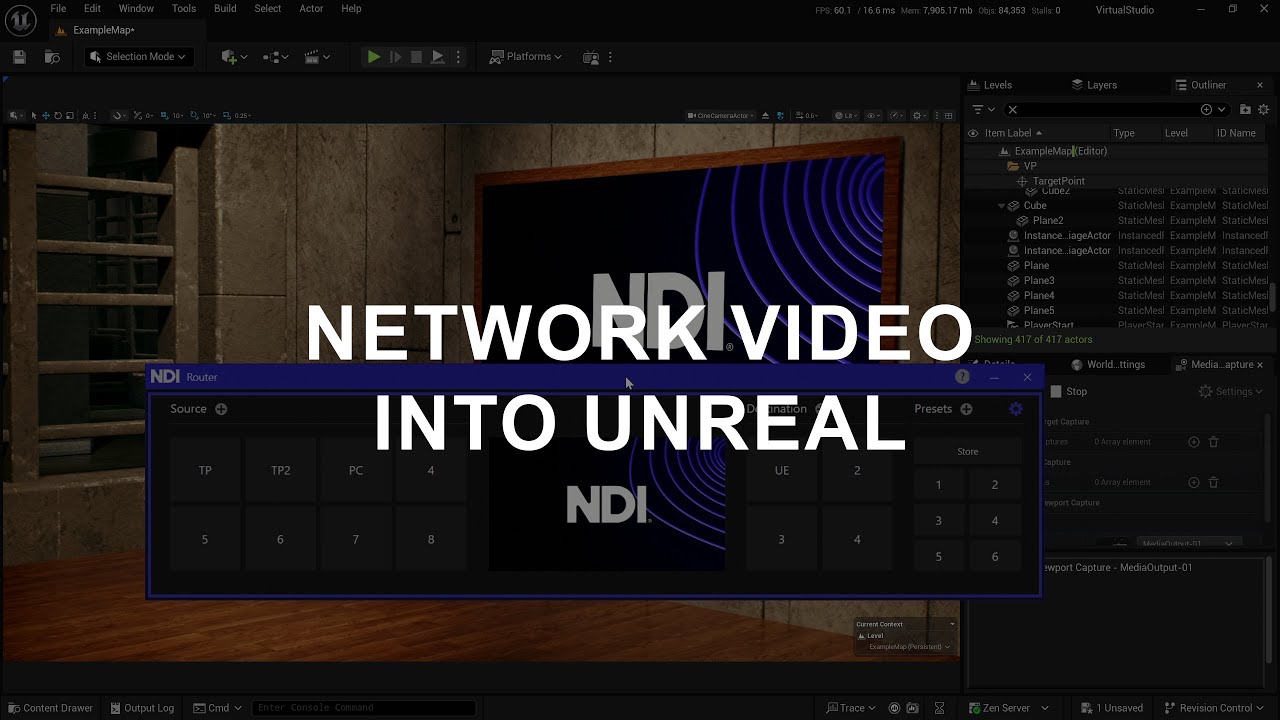Open the Build menu

[x=225, y=8]
